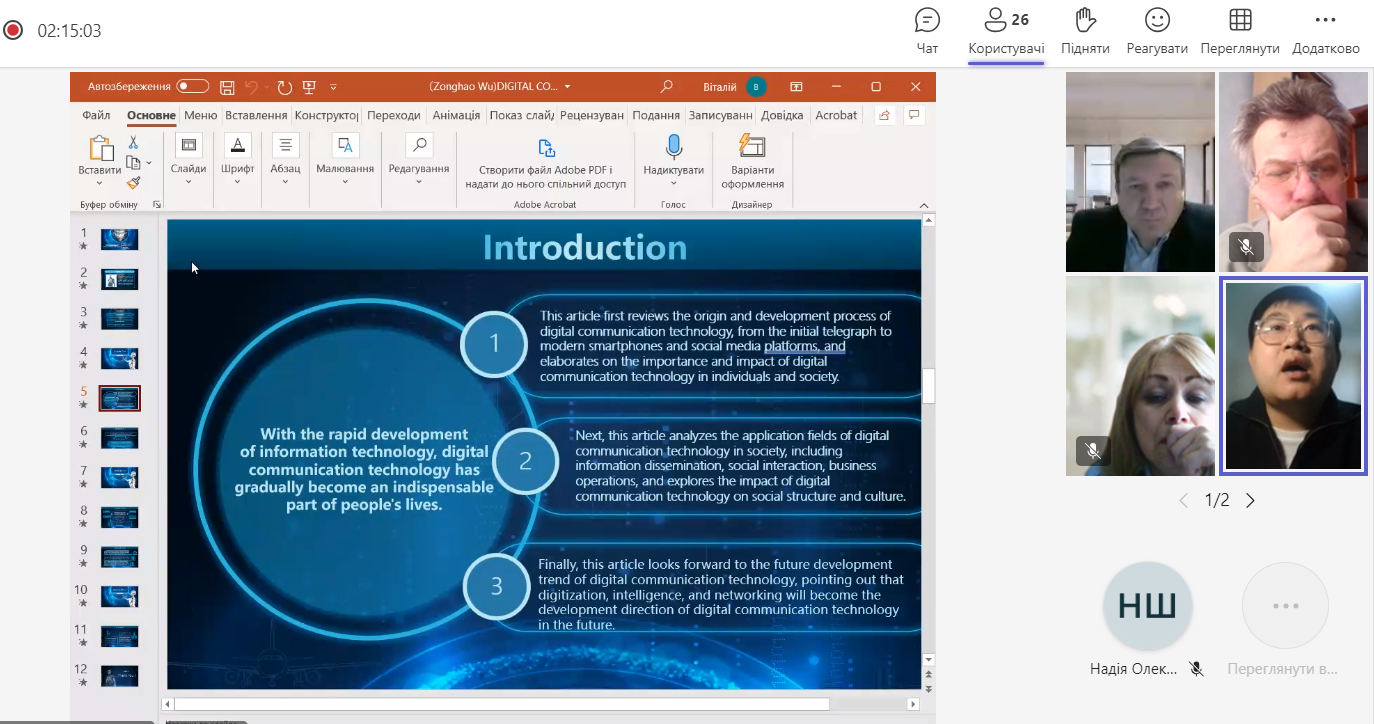This screenshot has height=724, width=1374.
Task: Switch to the Меню ribbon tab
Action: [200, 115]
